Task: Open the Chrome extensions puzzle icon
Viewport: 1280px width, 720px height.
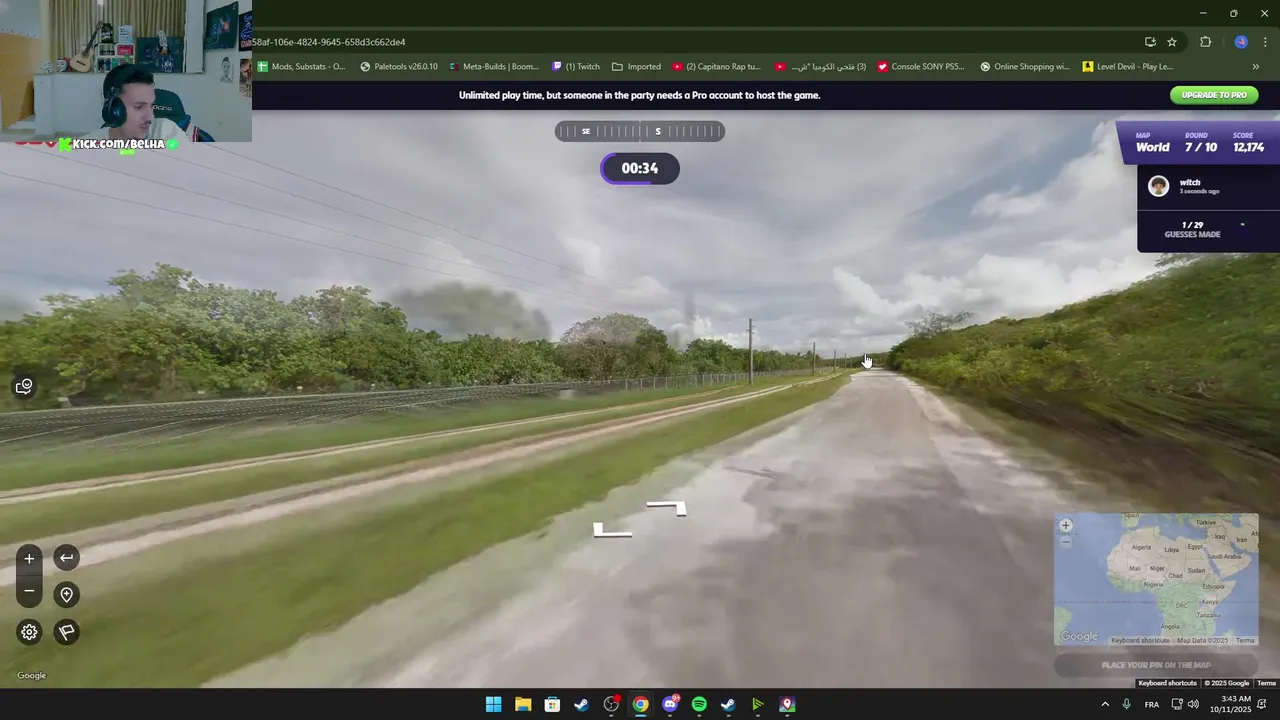Action: pyautogui.click(x=1205, y=42)
